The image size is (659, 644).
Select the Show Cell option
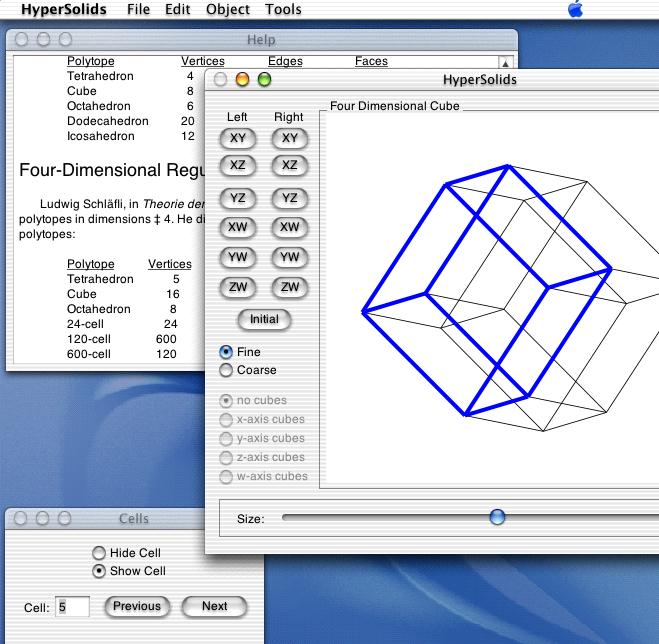98,571
